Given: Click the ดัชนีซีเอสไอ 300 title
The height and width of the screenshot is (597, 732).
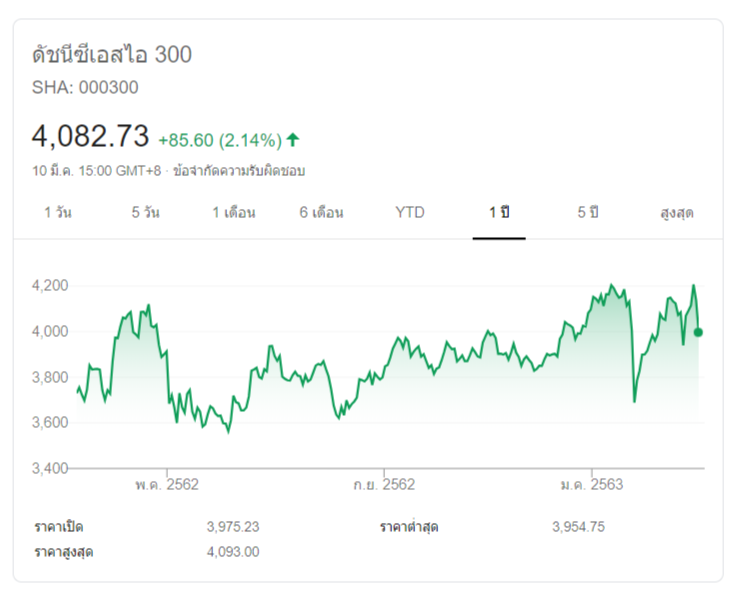Looking at the screenshot, I should [112, 54].
